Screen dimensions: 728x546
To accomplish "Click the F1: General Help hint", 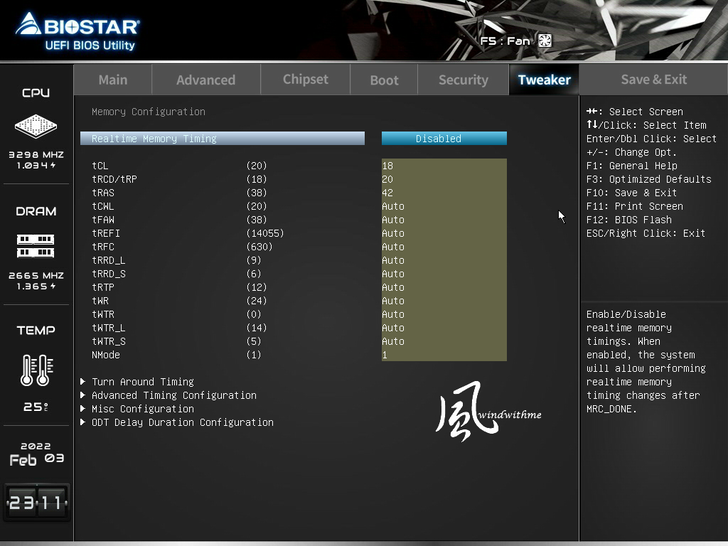I will point(631,166).
